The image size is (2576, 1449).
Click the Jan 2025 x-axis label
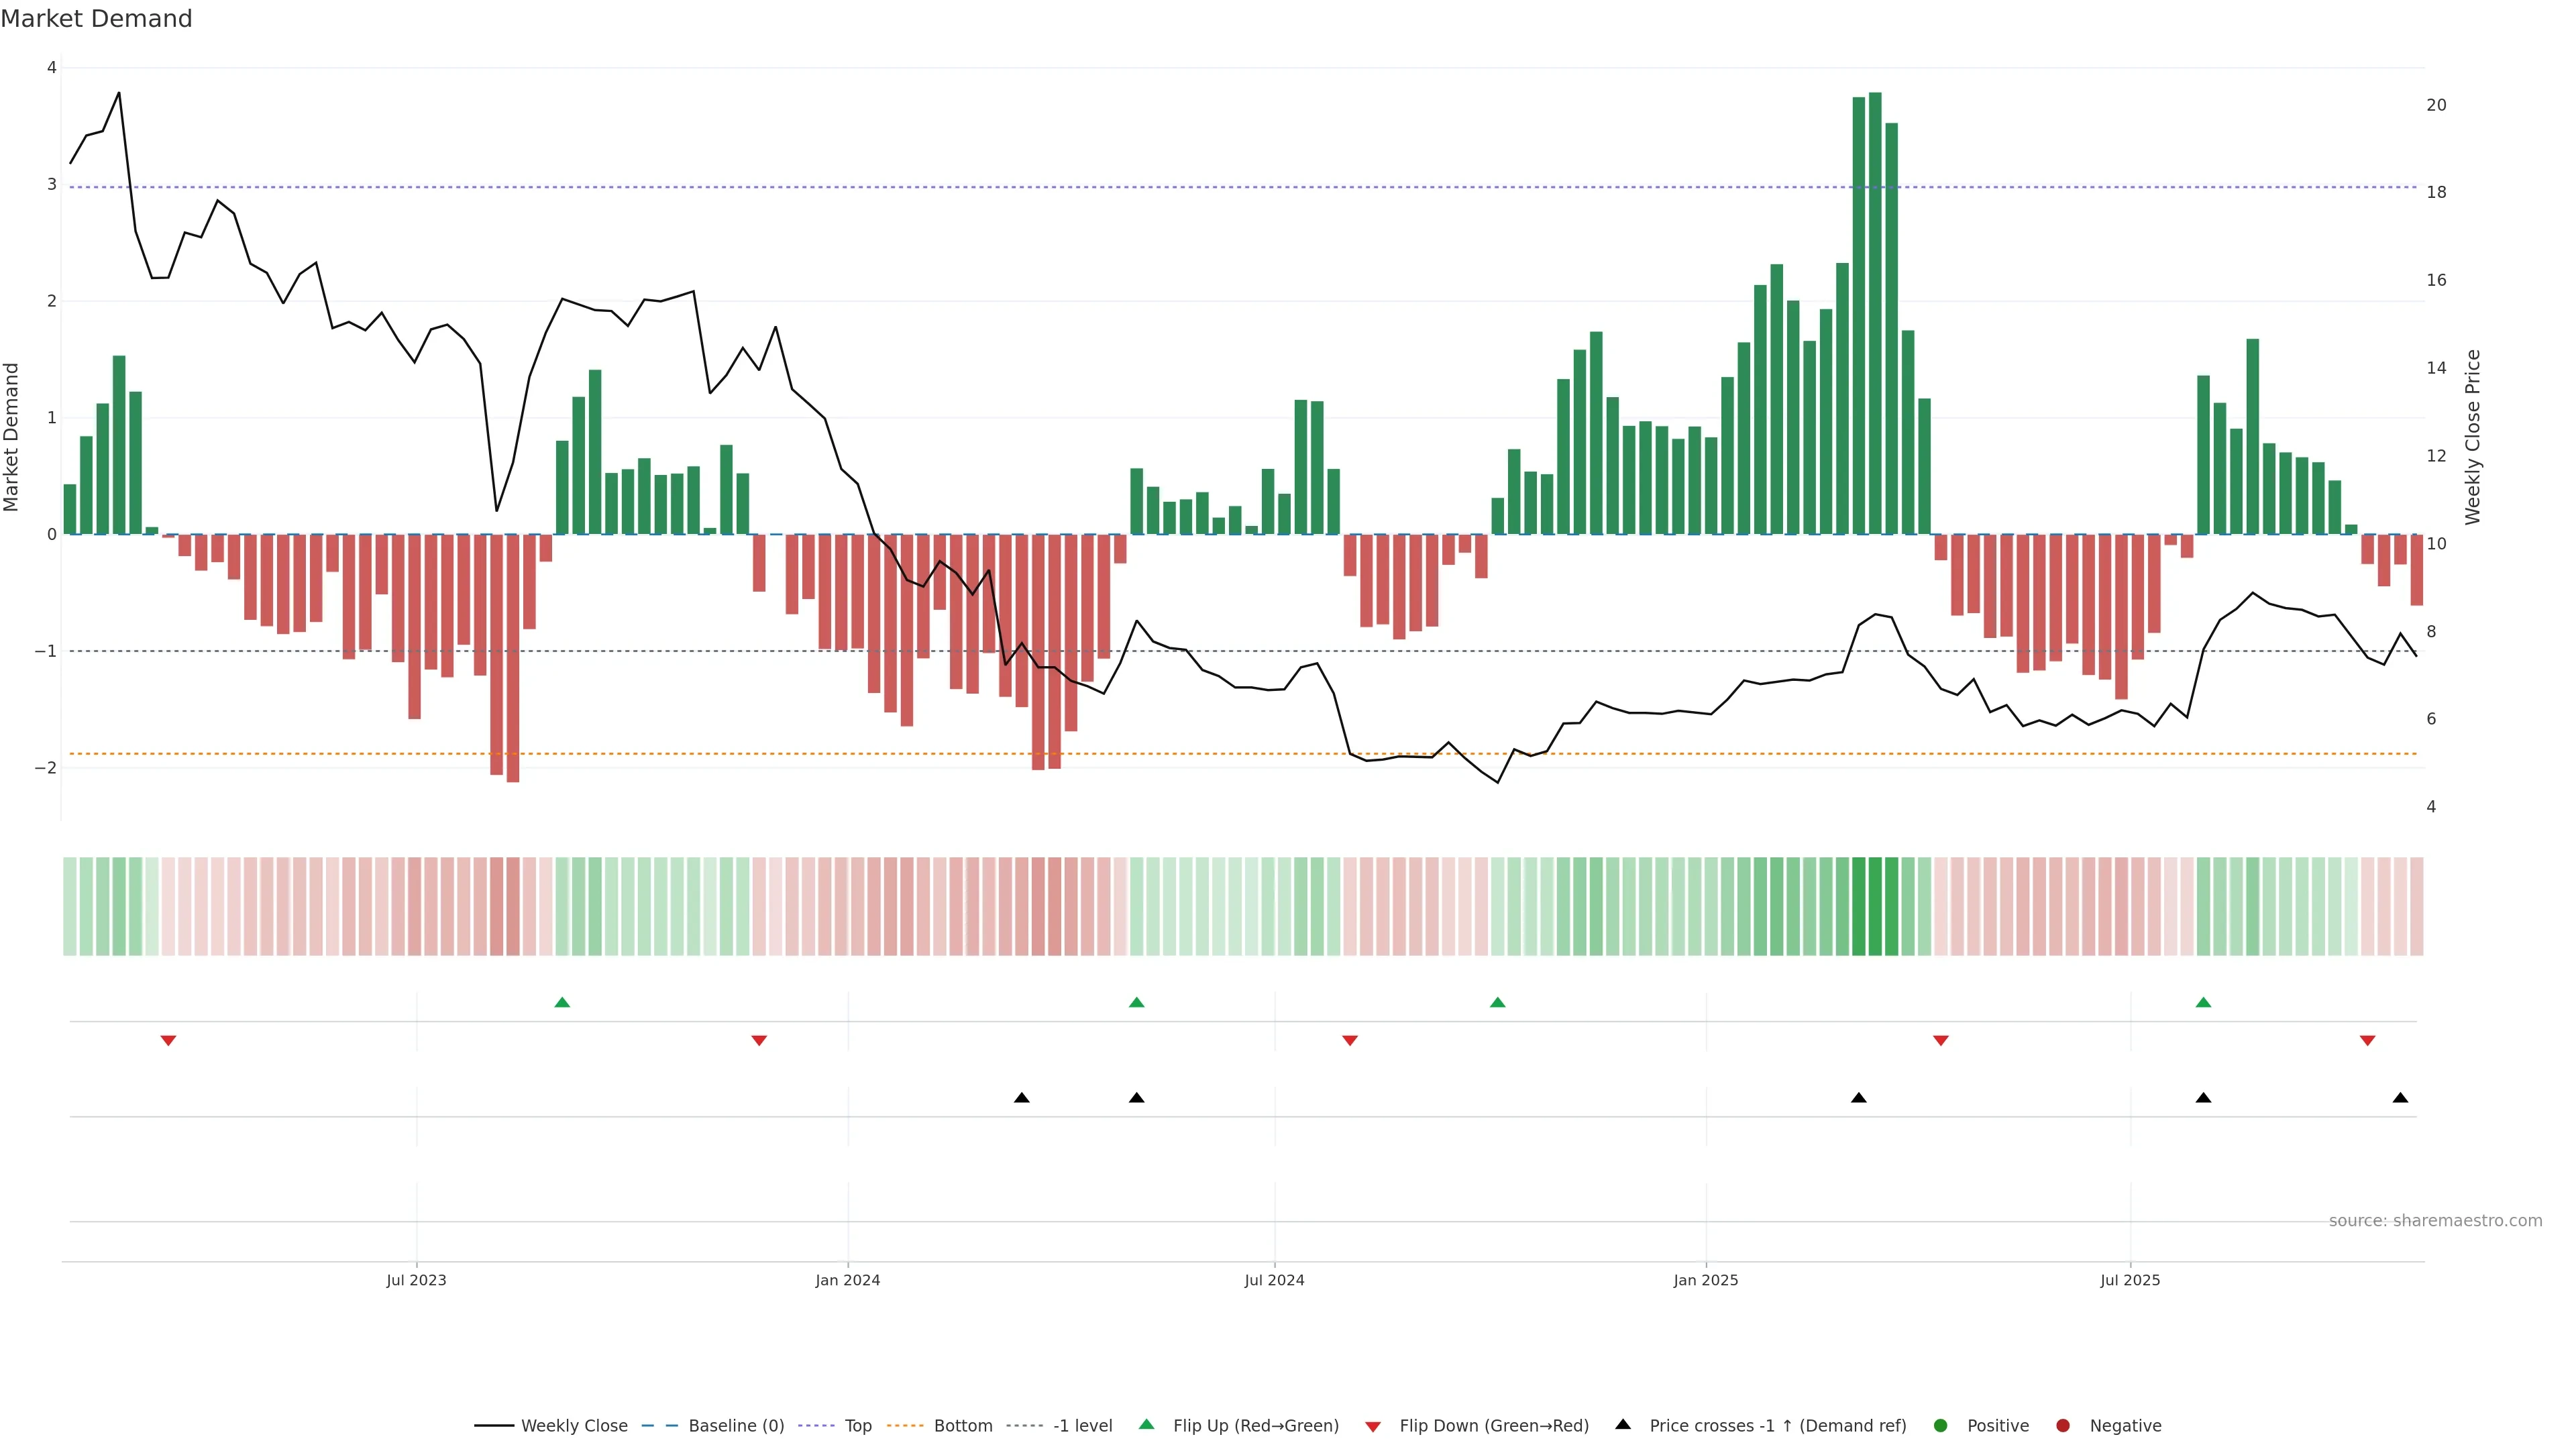pos(1706,1281)
